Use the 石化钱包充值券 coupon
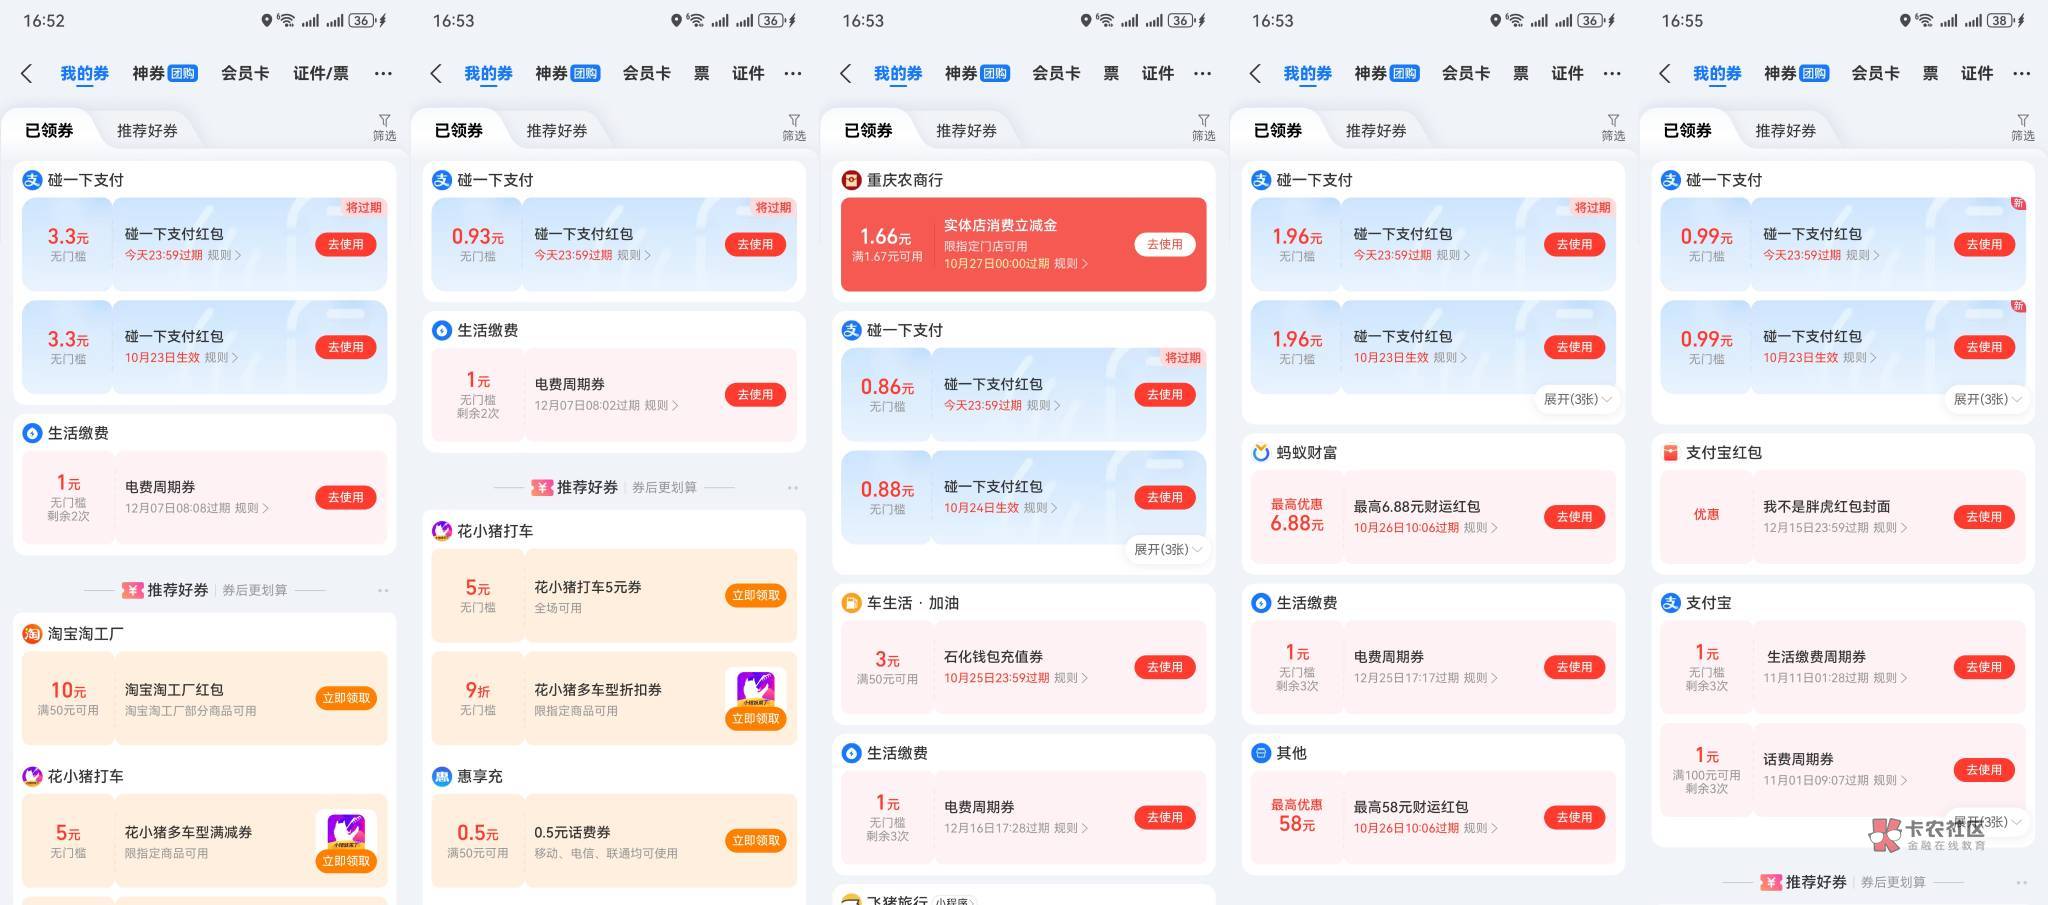2048x905 pixels. (1164, 667)
